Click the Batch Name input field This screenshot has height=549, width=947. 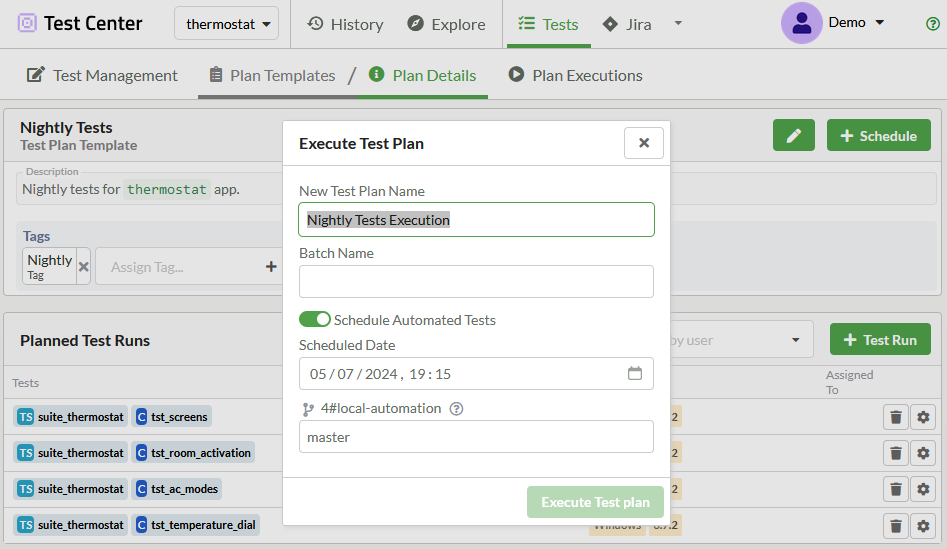point(476,281)
